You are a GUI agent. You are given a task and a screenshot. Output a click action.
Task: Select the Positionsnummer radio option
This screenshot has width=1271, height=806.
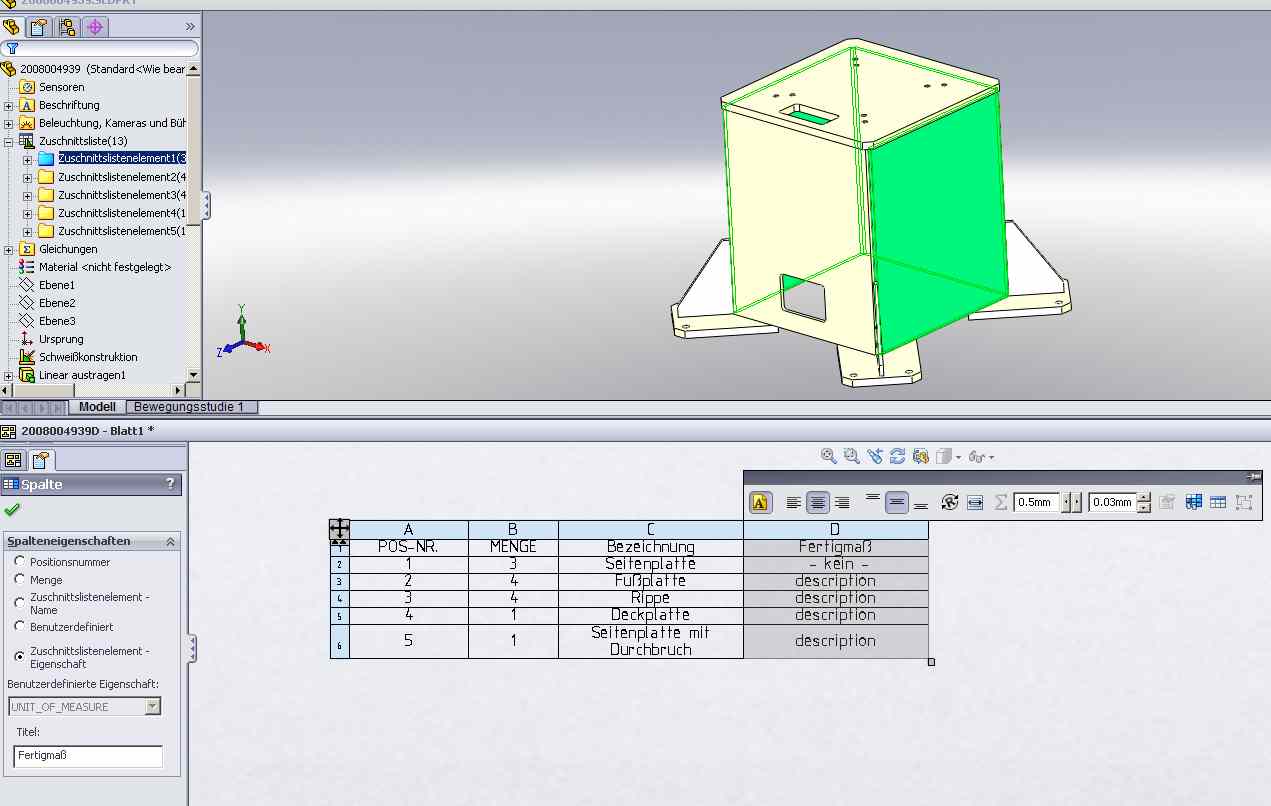coord(19,562)
